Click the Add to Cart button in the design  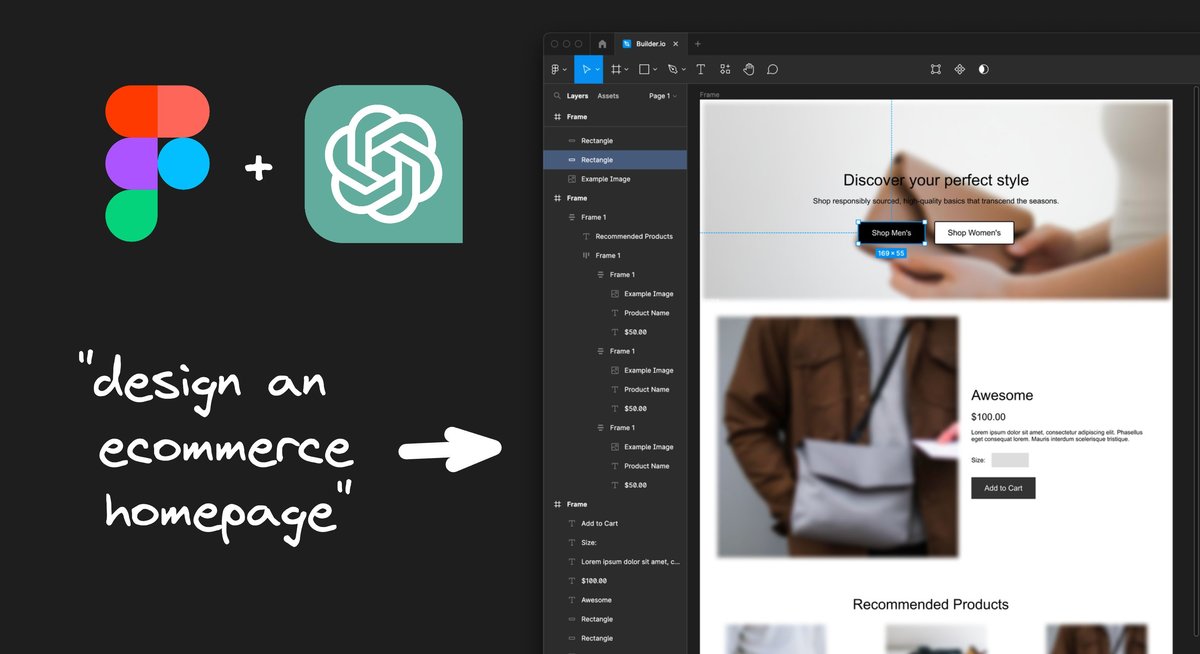(x=1003, y=487)
